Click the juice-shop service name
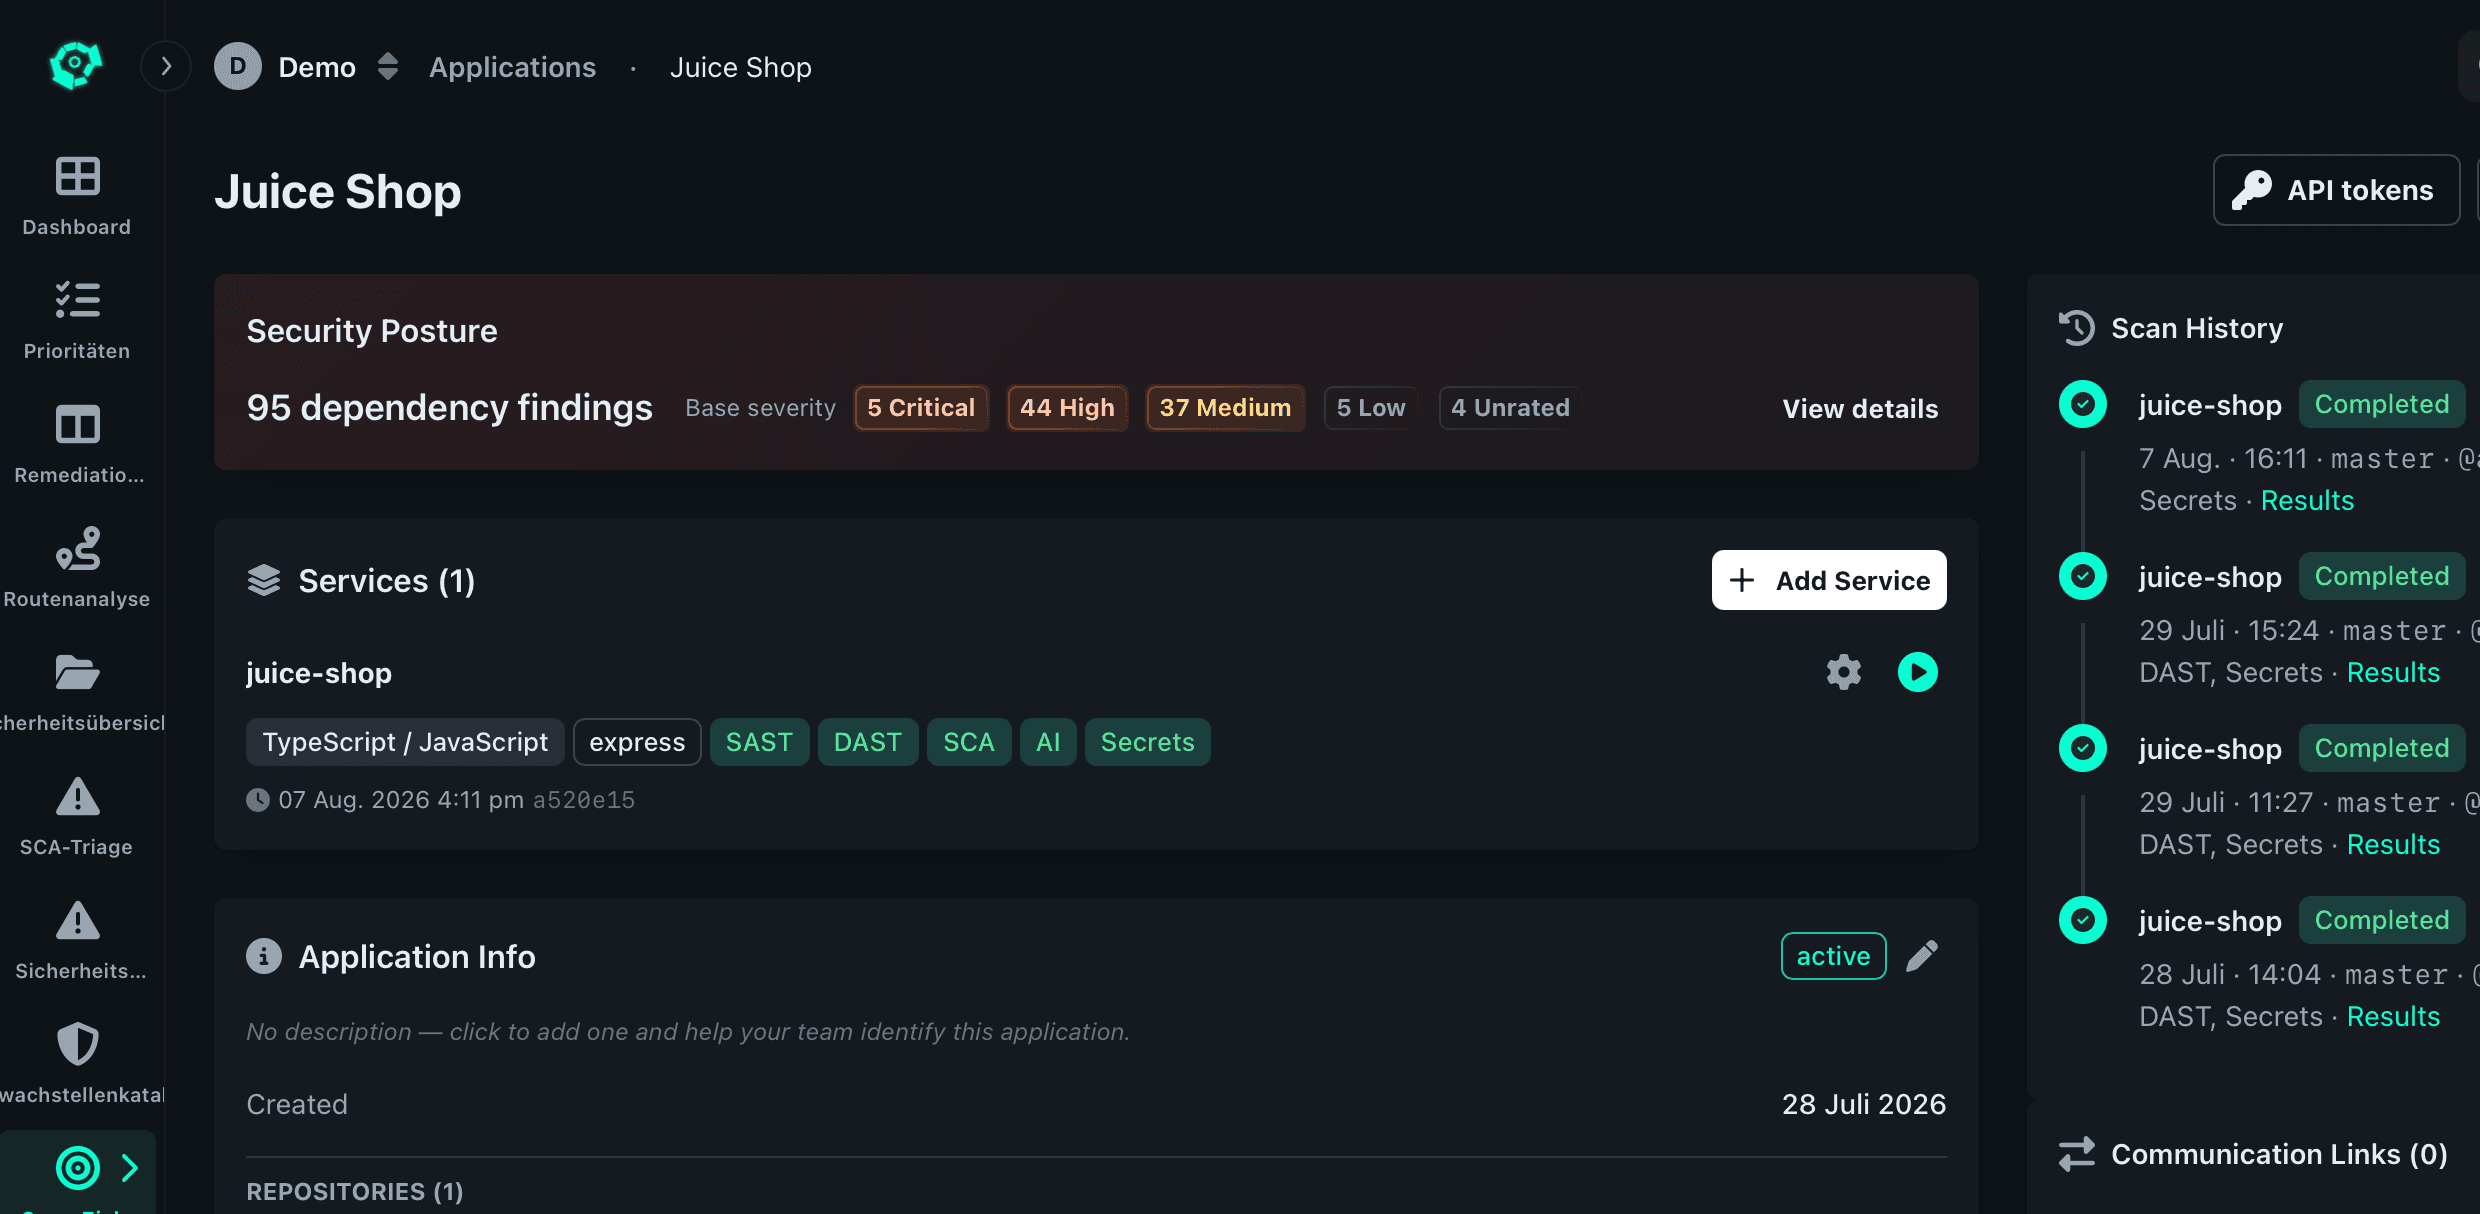 coord(319,673)
